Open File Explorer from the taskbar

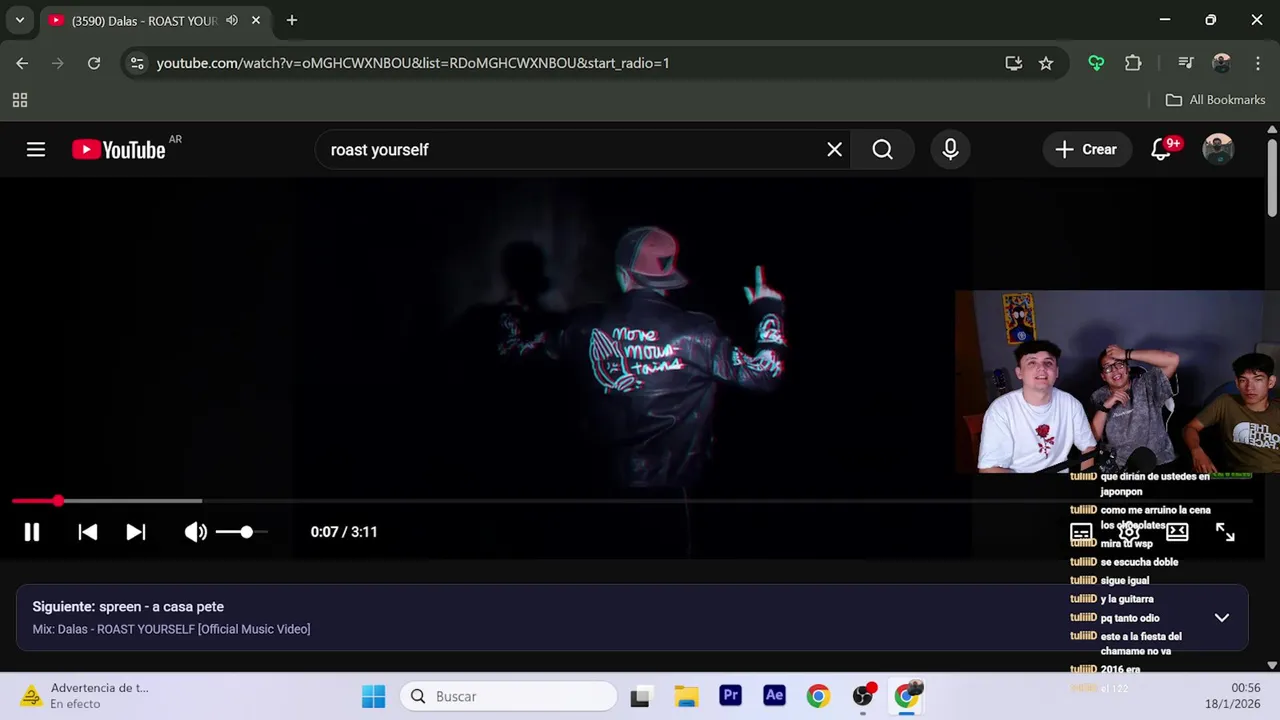[x=686, y=696]
